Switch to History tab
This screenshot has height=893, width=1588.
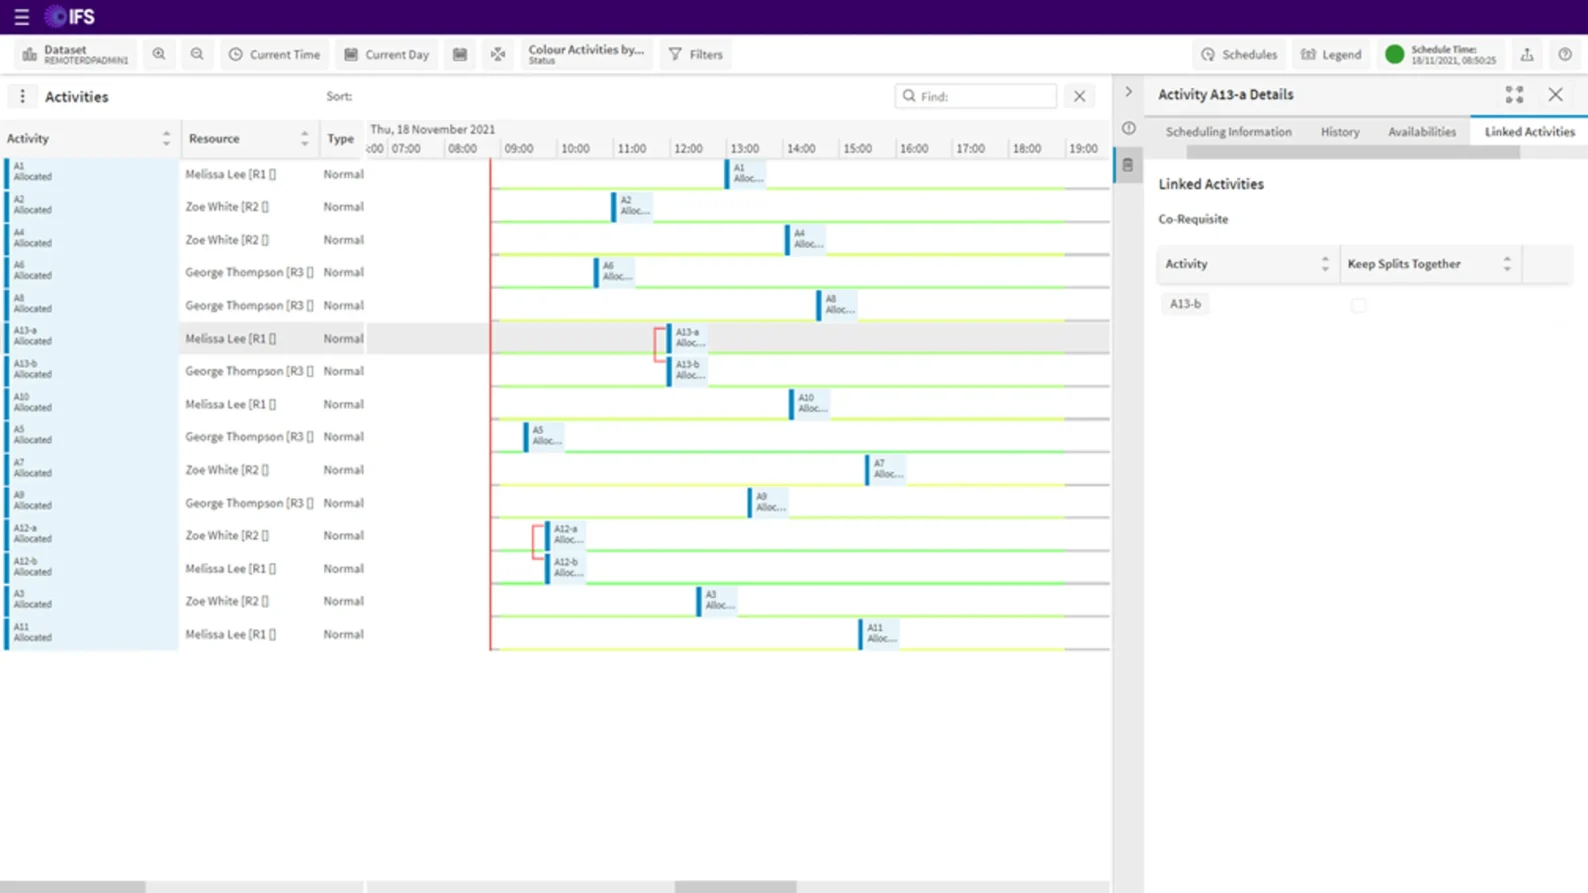tap(1339, 132)
